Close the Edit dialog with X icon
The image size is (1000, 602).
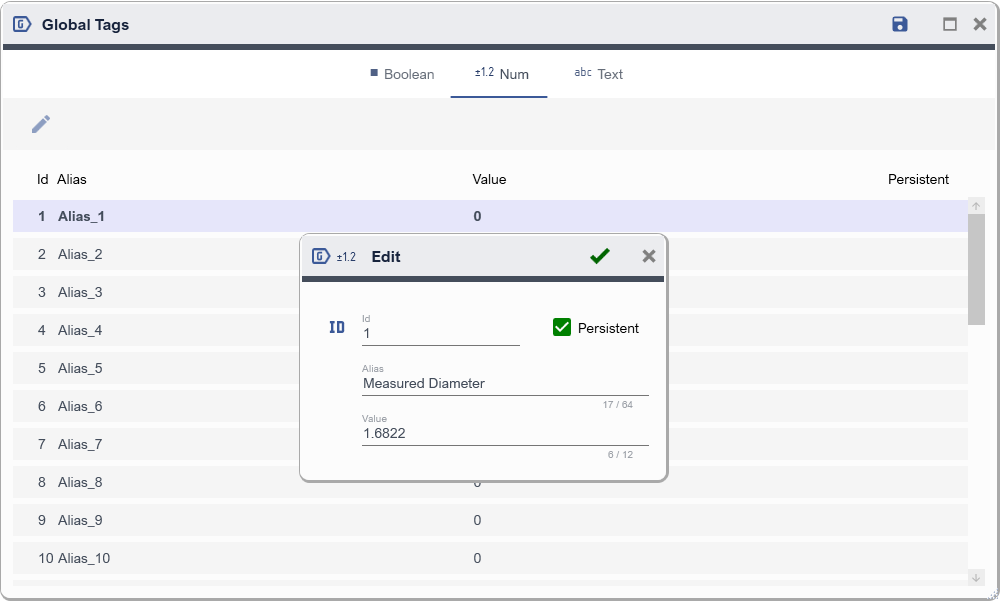[649, 257]
